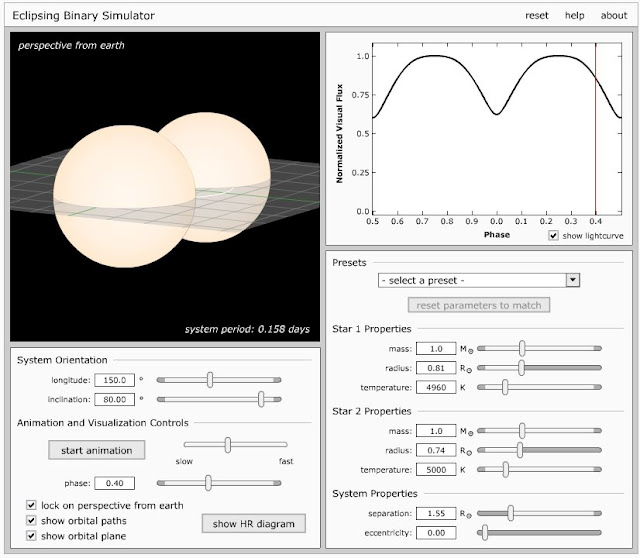Image resolution: width=640 pixels, height=558 pixels.
Task: Click the separation slider handle
Action: [510, 513]
